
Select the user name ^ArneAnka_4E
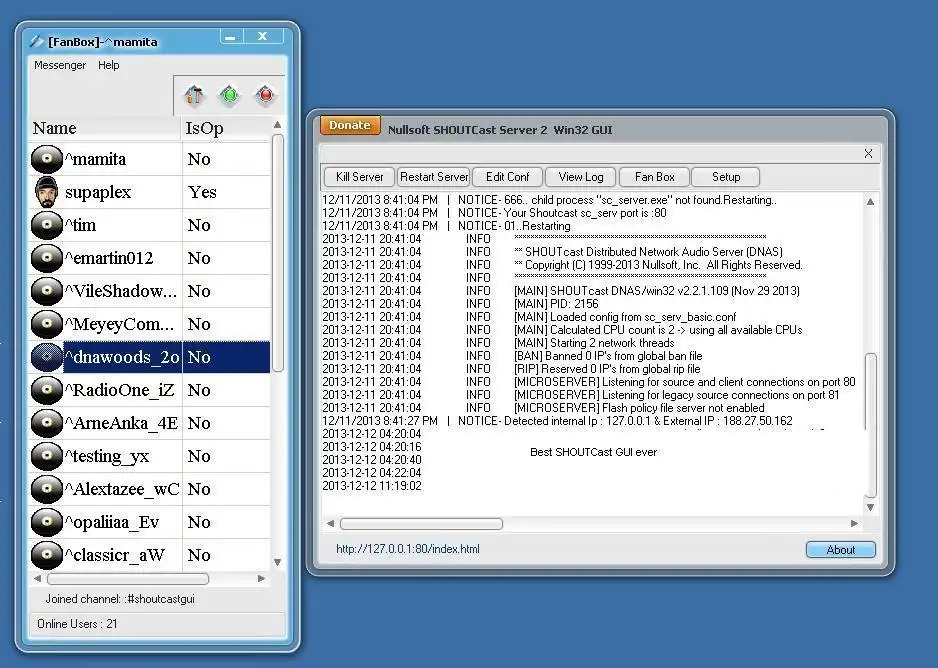pyautogui.click(x=121, y=423)
